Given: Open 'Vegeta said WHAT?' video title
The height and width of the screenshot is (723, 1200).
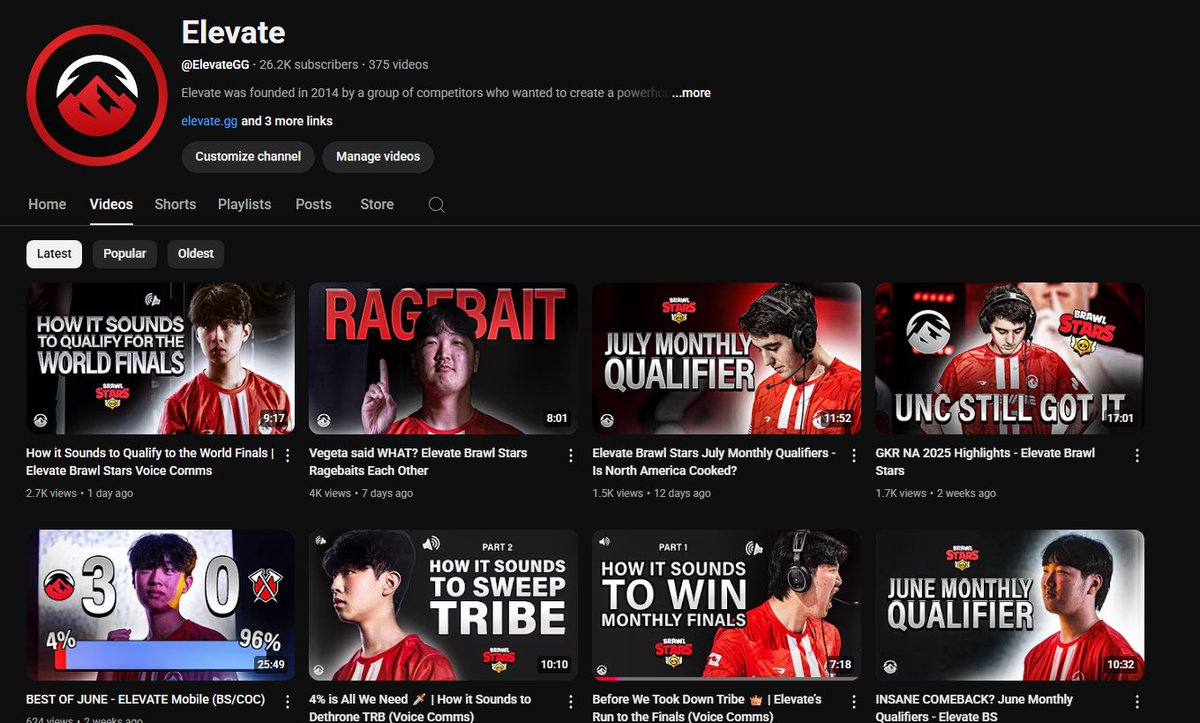Looking at the screenshot, I should point(418,462).
